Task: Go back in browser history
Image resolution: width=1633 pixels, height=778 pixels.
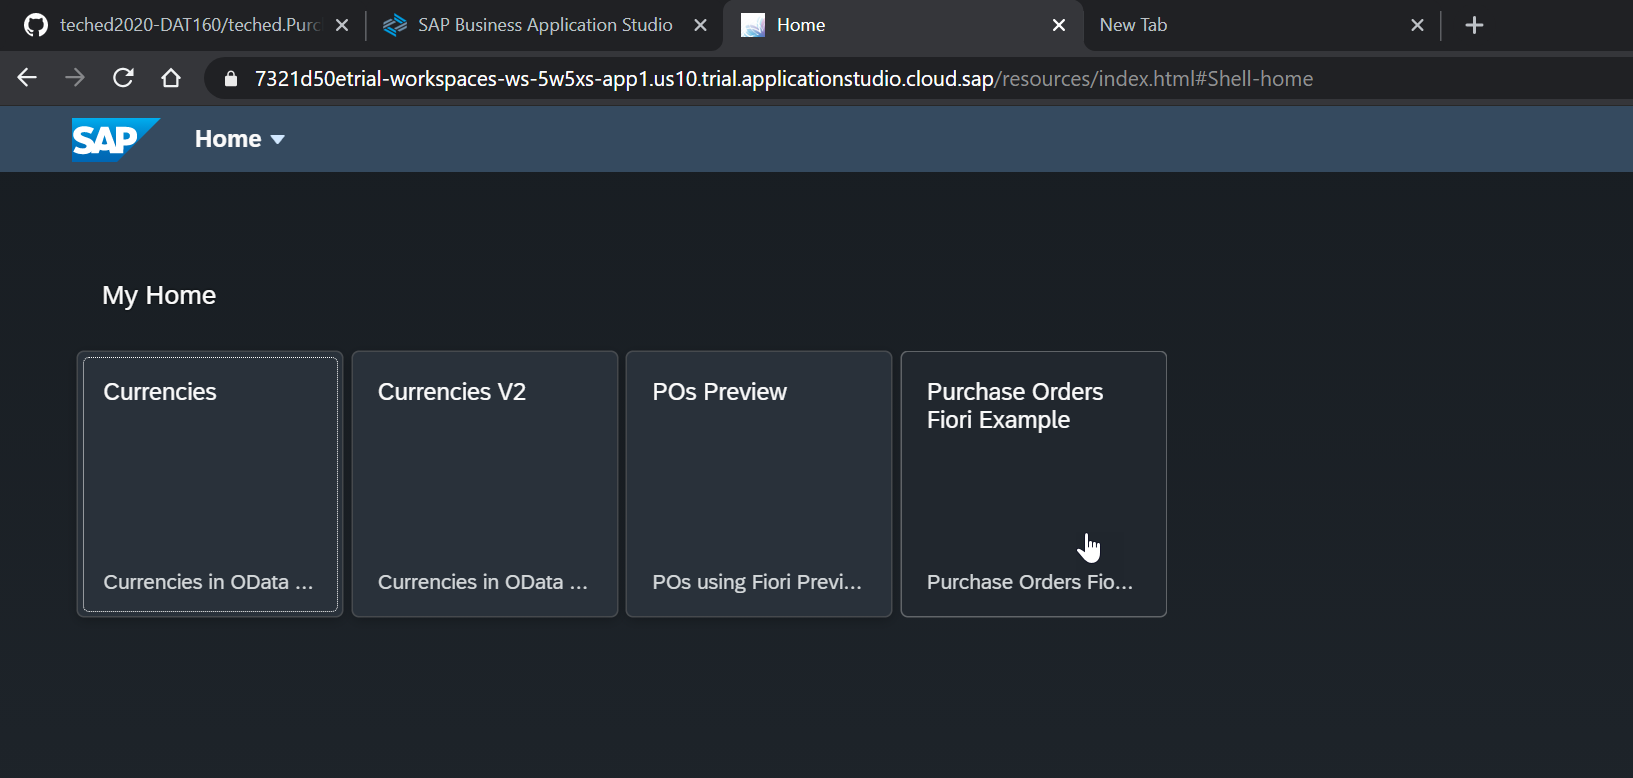Action: 27,78
